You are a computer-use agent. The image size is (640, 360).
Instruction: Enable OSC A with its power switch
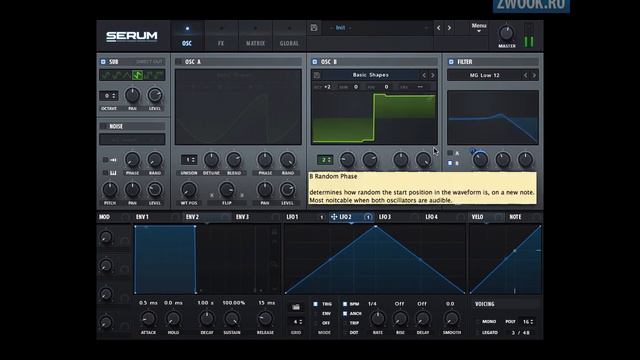[178, 62]
